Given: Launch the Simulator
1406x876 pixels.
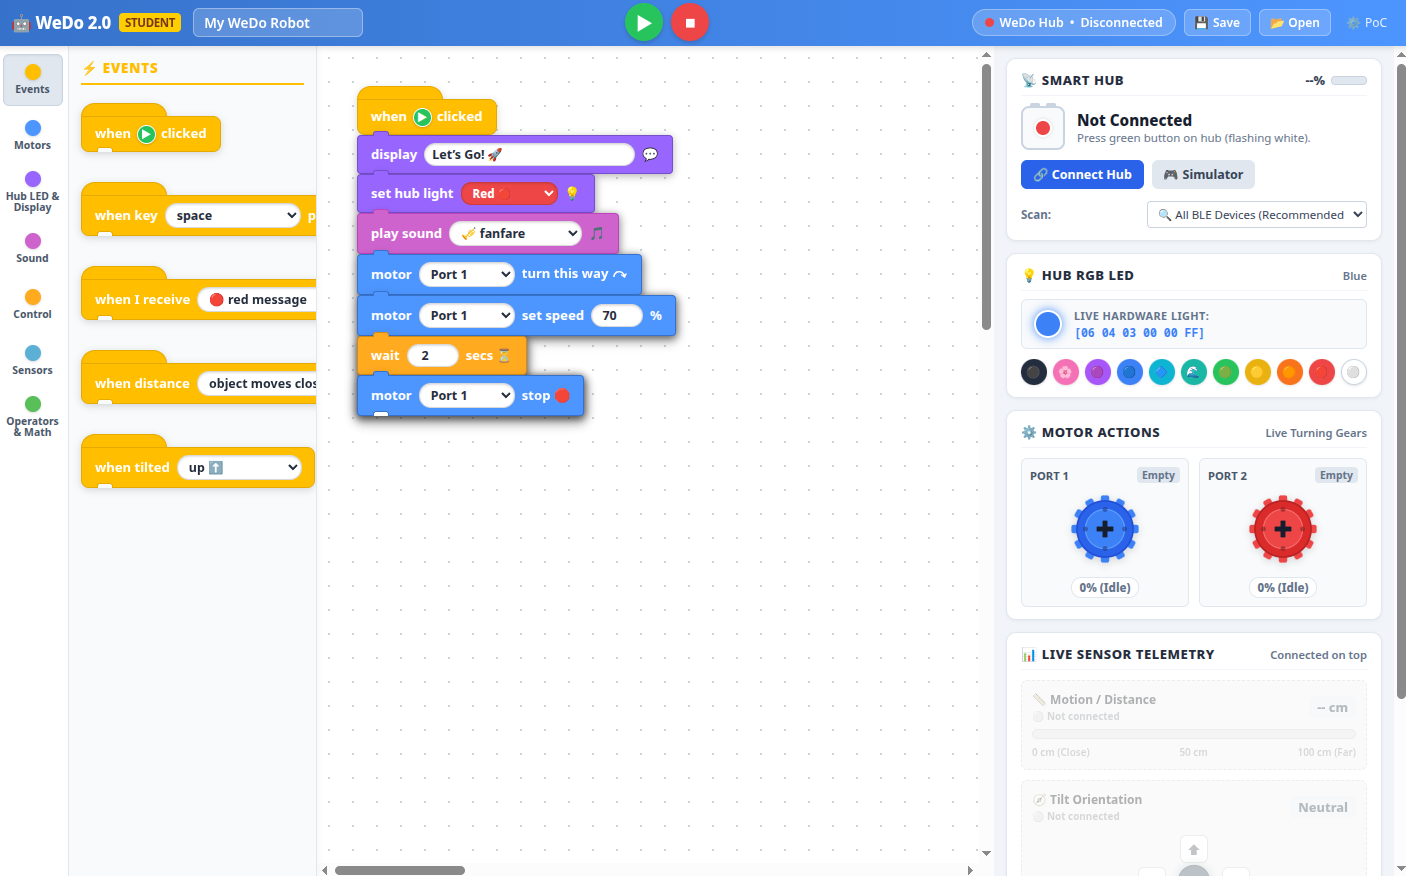Looking at the screenshot, I should [1203, 174].
